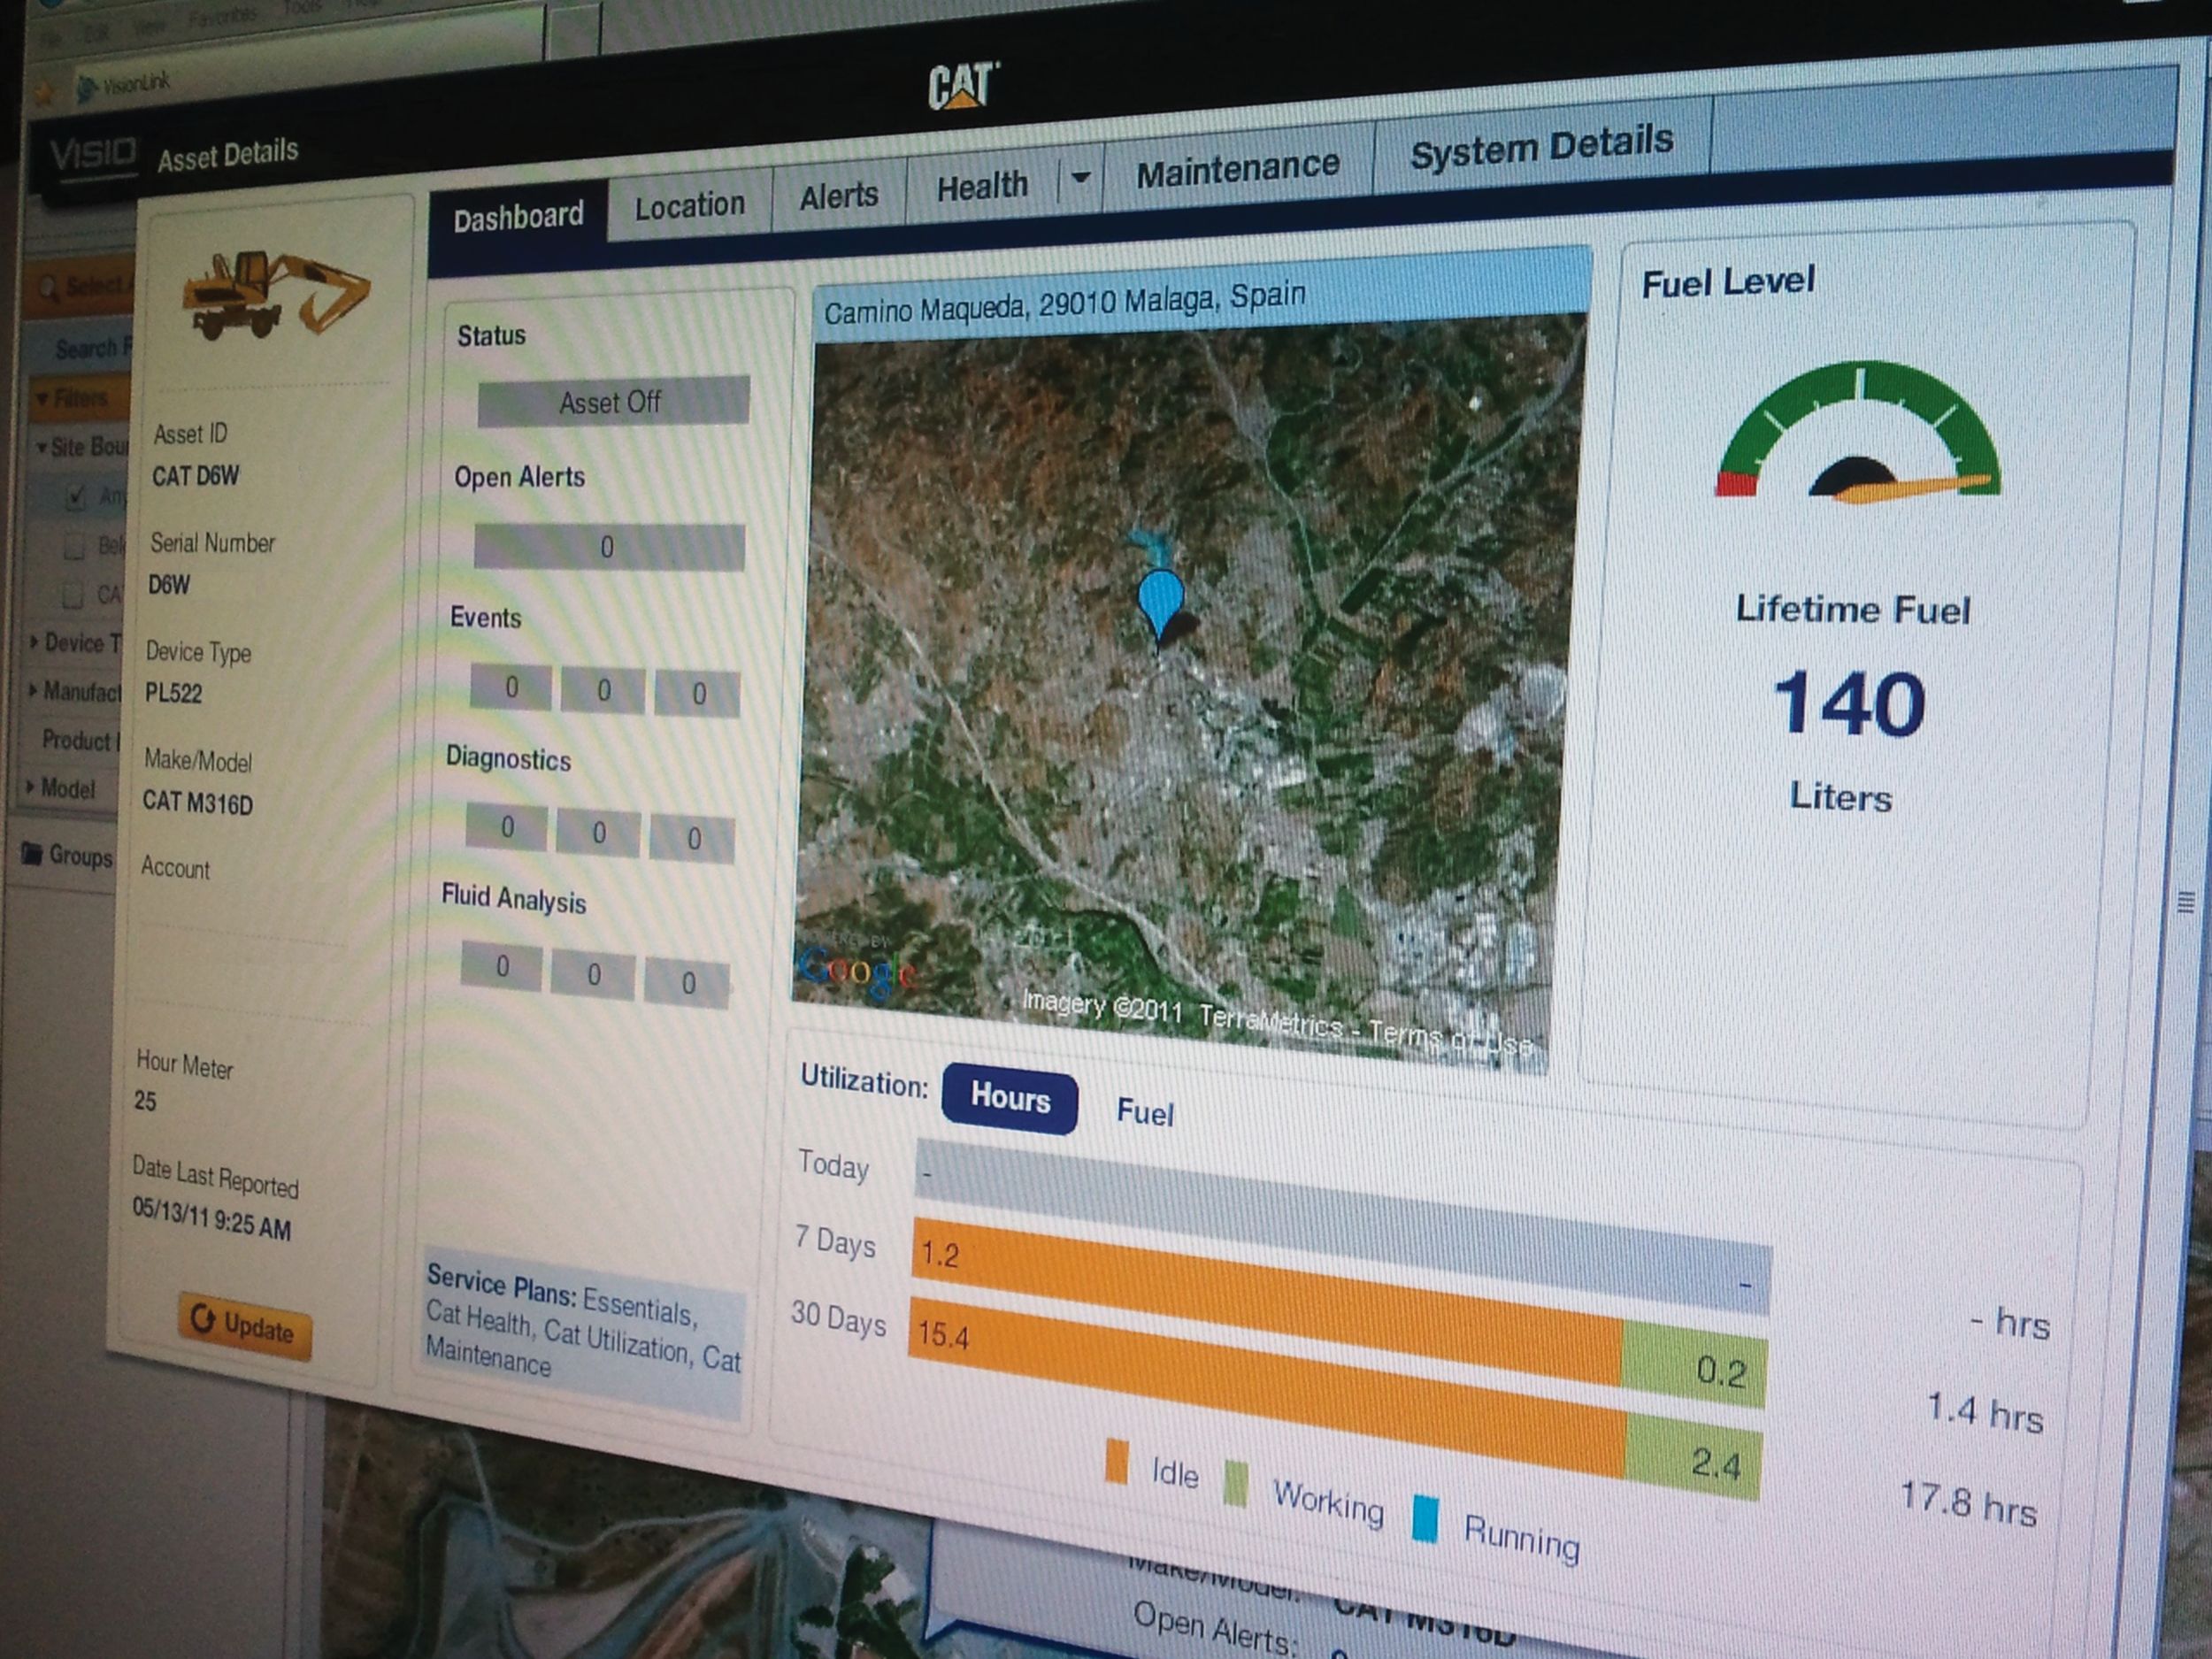2212x1659 pixels.
Task: Check the CA... site boundary checkbox
Action: tap(72, 594)
